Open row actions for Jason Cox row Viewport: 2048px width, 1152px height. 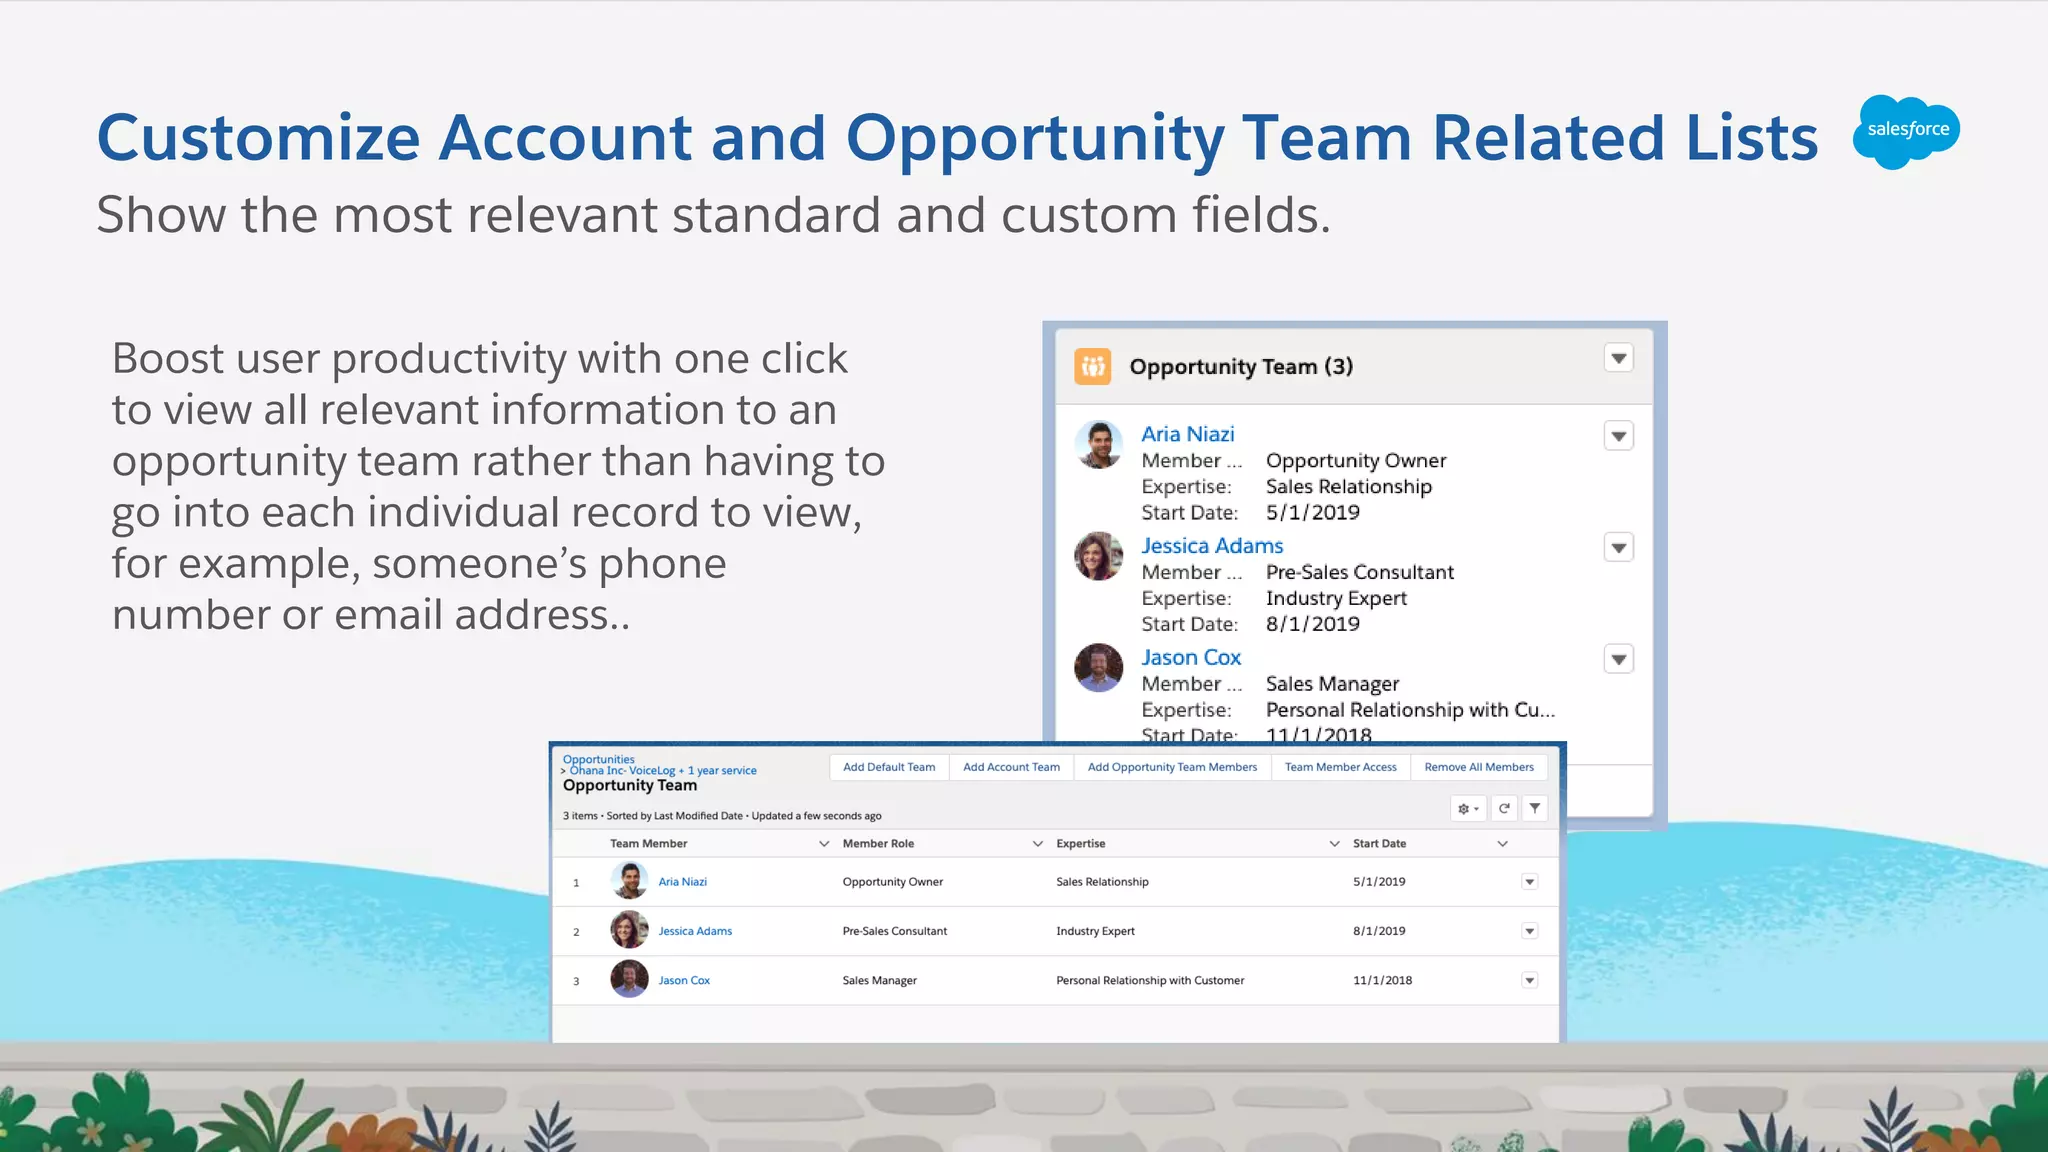click(1529, 981)
